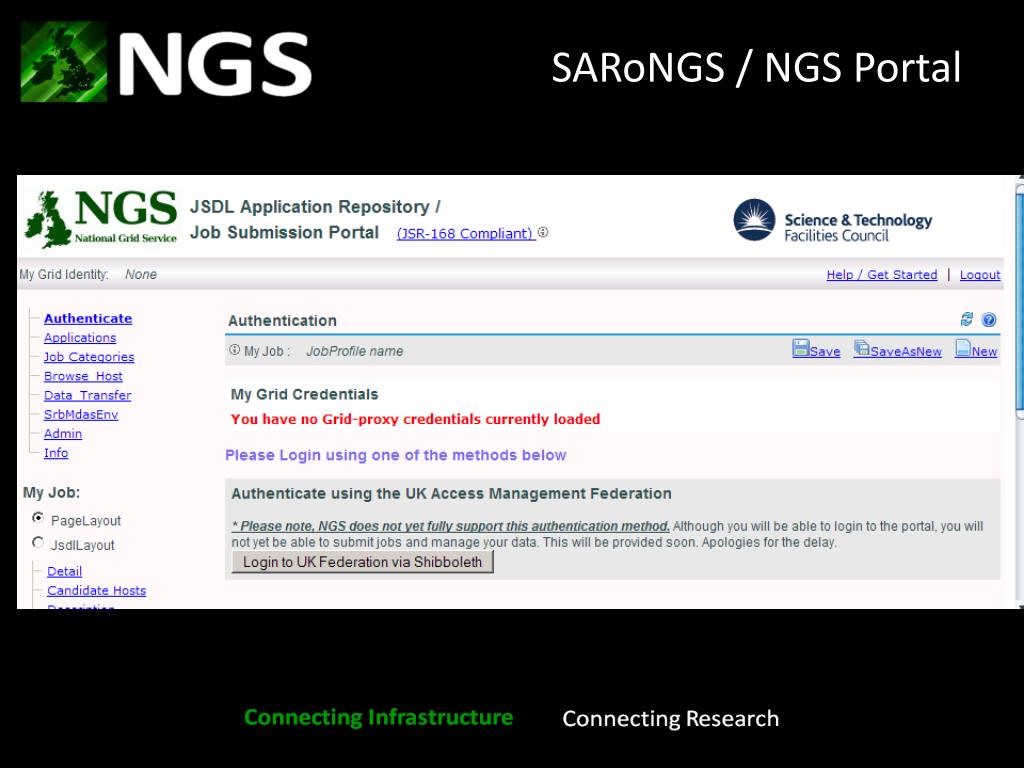Open SrbMdasEnv in the sidebar
This screenshot has width=1024, height=768.
pyautogui.click(x=81, y=415)
